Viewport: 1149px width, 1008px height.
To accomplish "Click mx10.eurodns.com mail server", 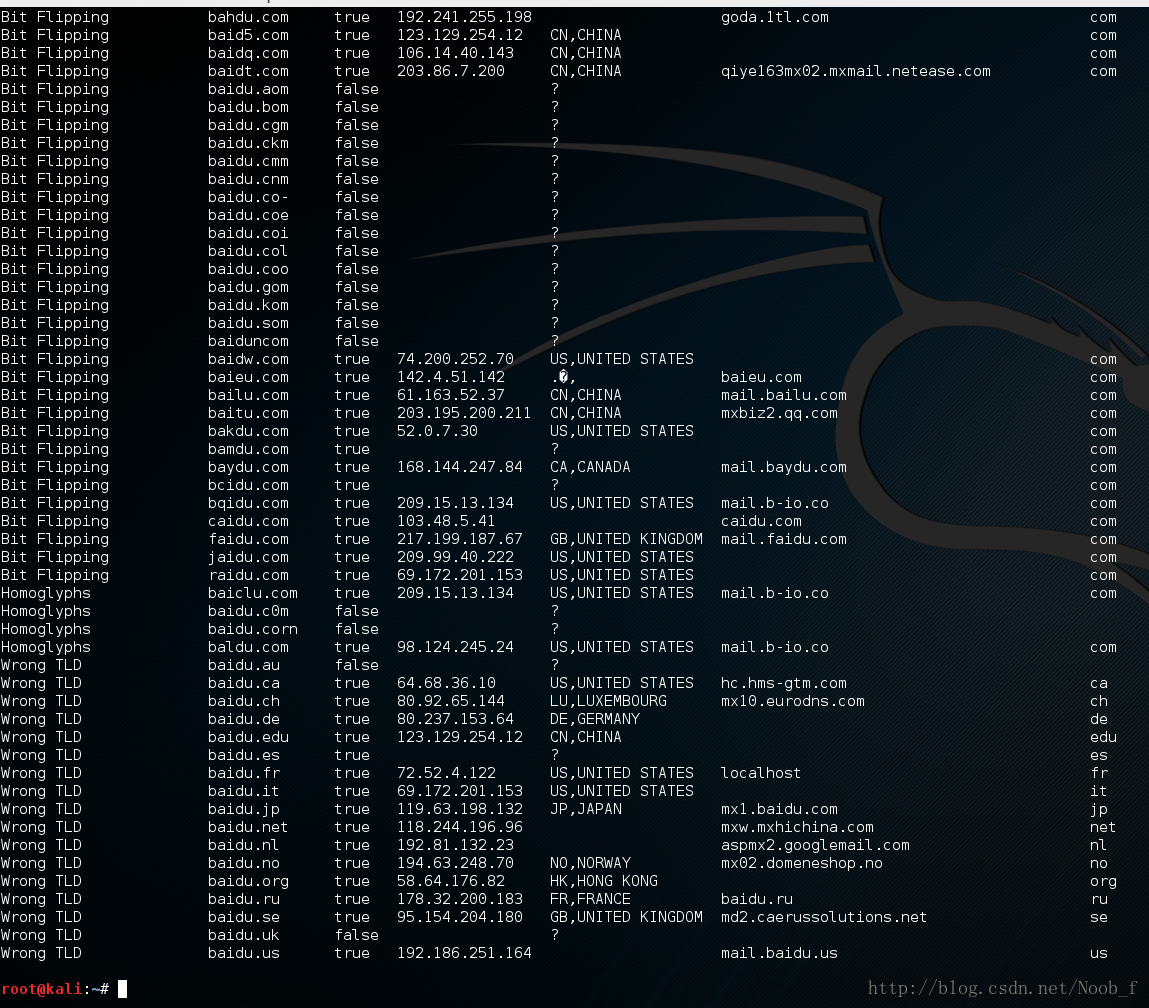I will pos(792,701).
